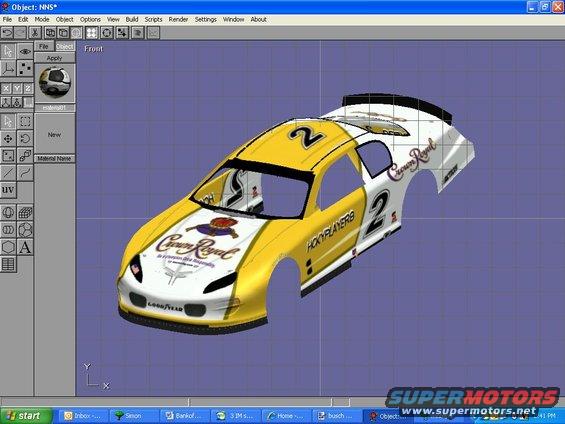Open the View menu
This screenshot has height=424, width=565.
click(113, 19)
